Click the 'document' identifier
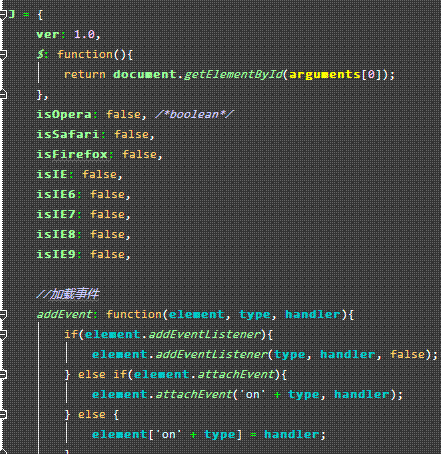 click(x=145, y=74)
